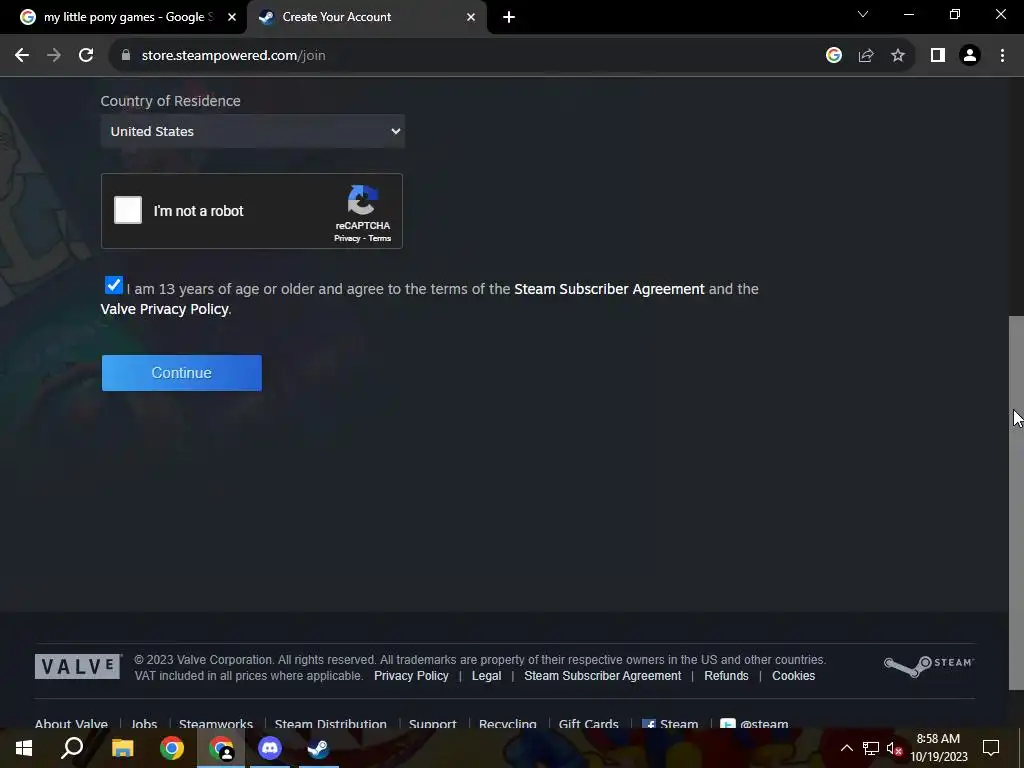Open the tab search chevron
This screenshot has height=768, width=1024.
coord(863,14)
